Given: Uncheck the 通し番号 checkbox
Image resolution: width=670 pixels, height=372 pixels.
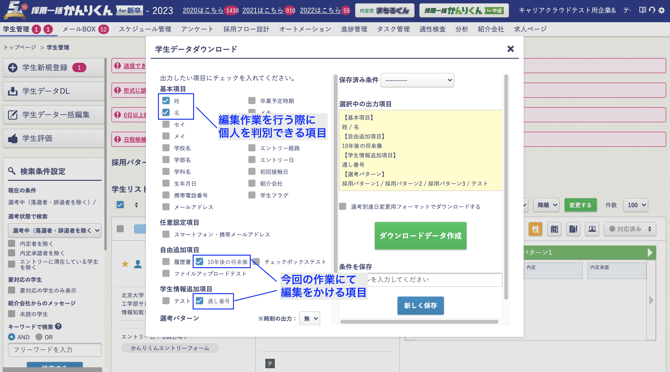Looking at the screenshot, I should click(200, 301).
